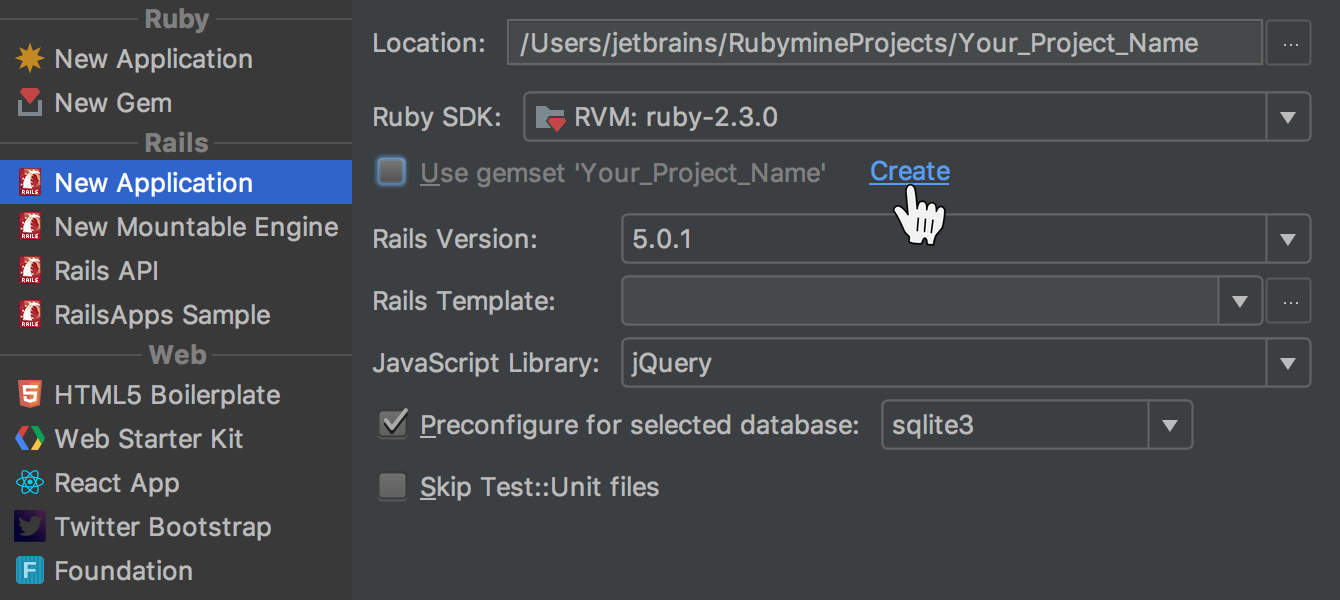The image size is (1340, 600).
Task: Select Rails New Application in list
Action: click(x=176, y=183)
